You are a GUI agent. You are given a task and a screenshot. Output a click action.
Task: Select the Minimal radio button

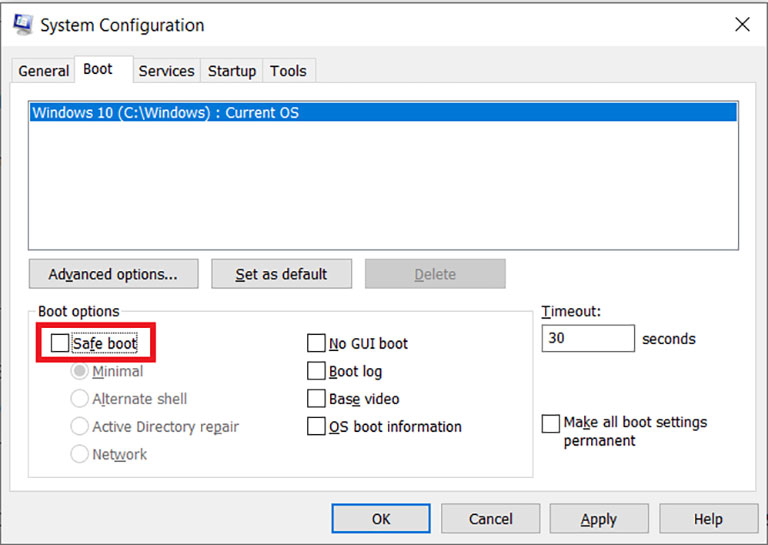tap(79, 371)
